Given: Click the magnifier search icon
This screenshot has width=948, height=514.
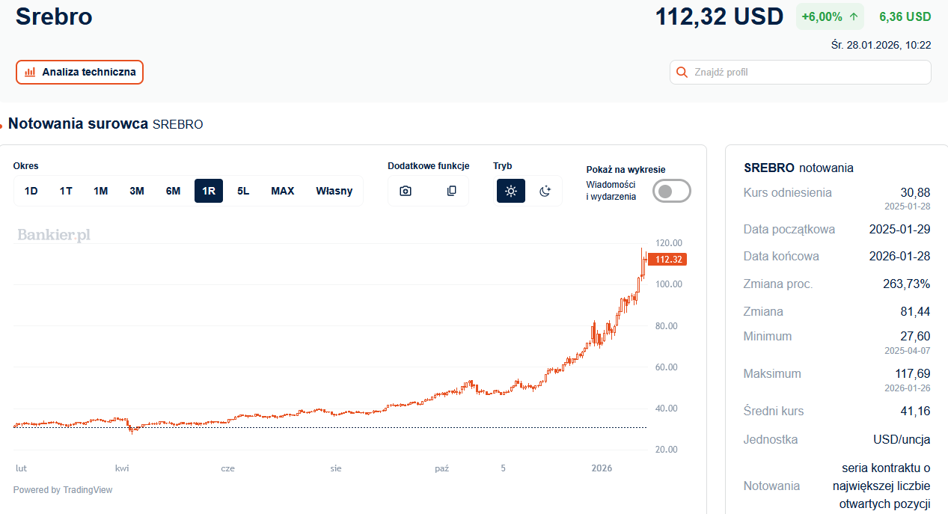Looking at the screenshot, I should click(x=681, y=72).
